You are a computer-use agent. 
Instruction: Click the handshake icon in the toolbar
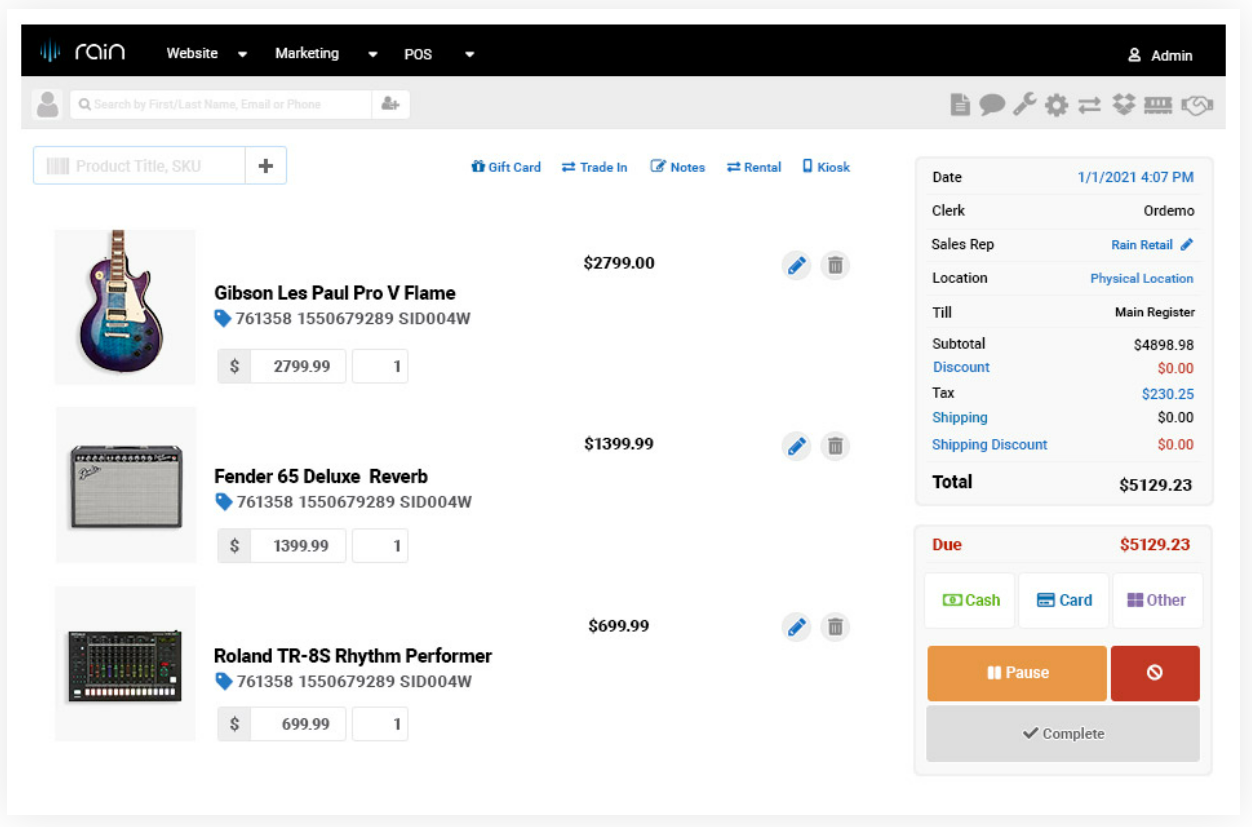pos(1197,104)
